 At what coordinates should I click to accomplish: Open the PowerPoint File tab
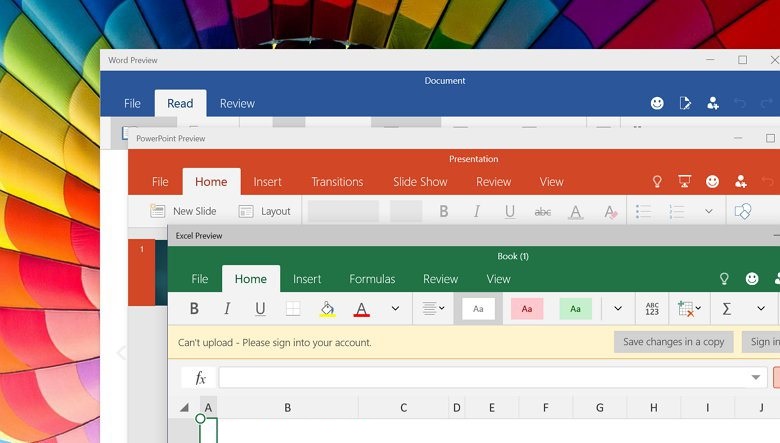[160, 182]
